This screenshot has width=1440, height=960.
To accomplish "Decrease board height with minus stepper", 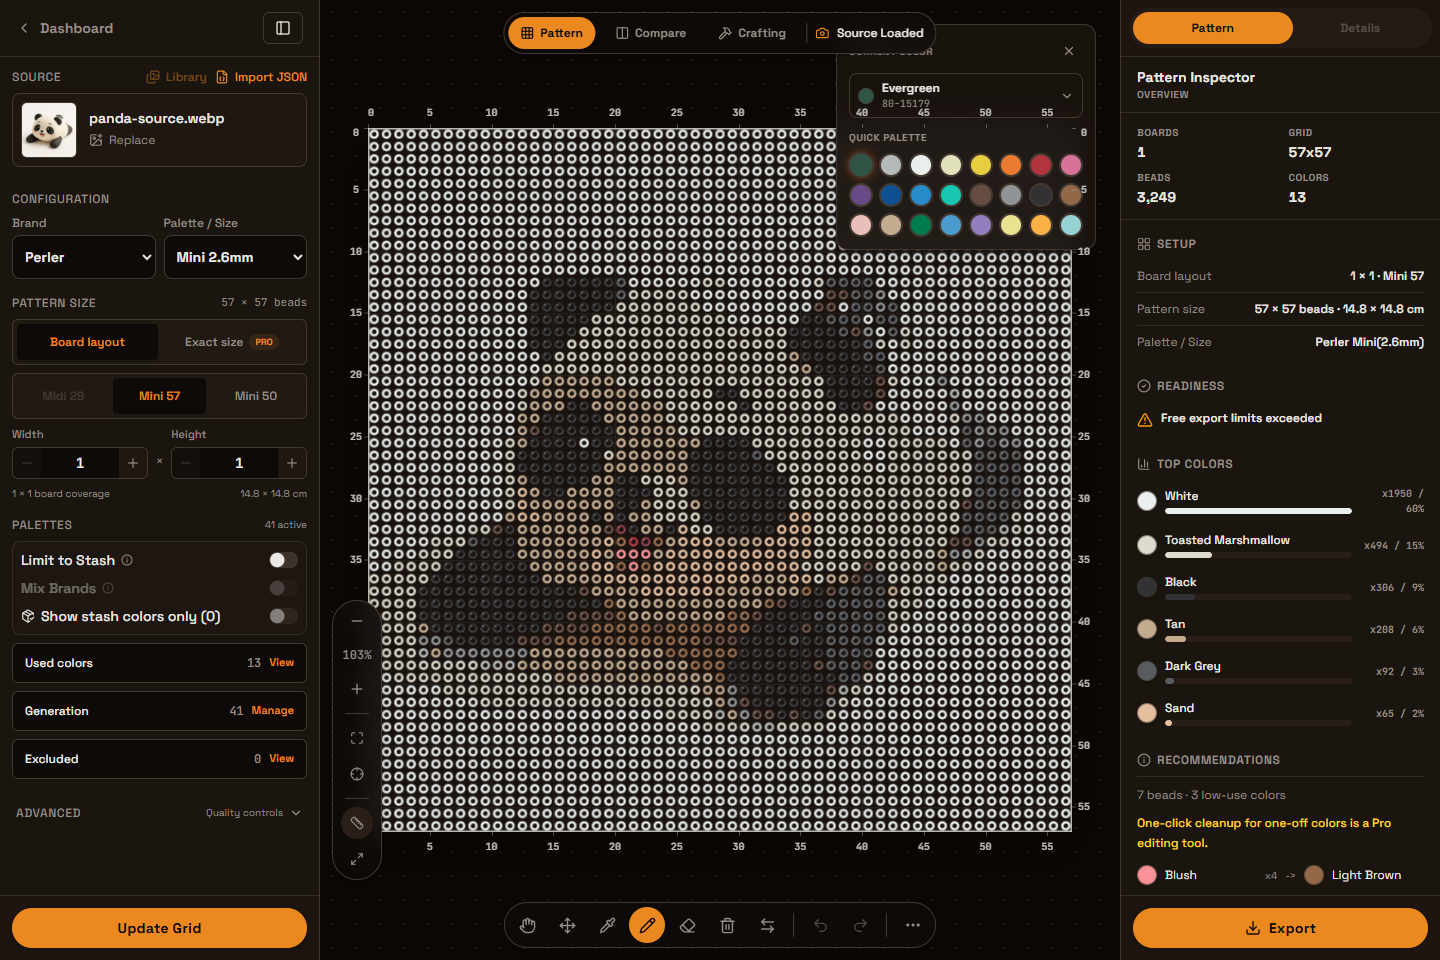I will pyautogui.click(x=186, y=463).
